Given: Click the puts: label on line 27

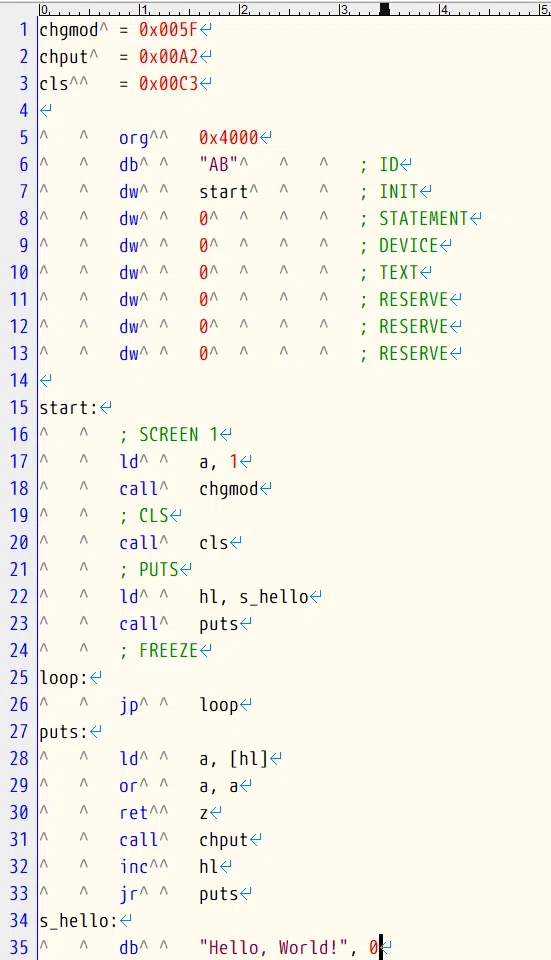Looking at the screenshot, I should (64, 732).
